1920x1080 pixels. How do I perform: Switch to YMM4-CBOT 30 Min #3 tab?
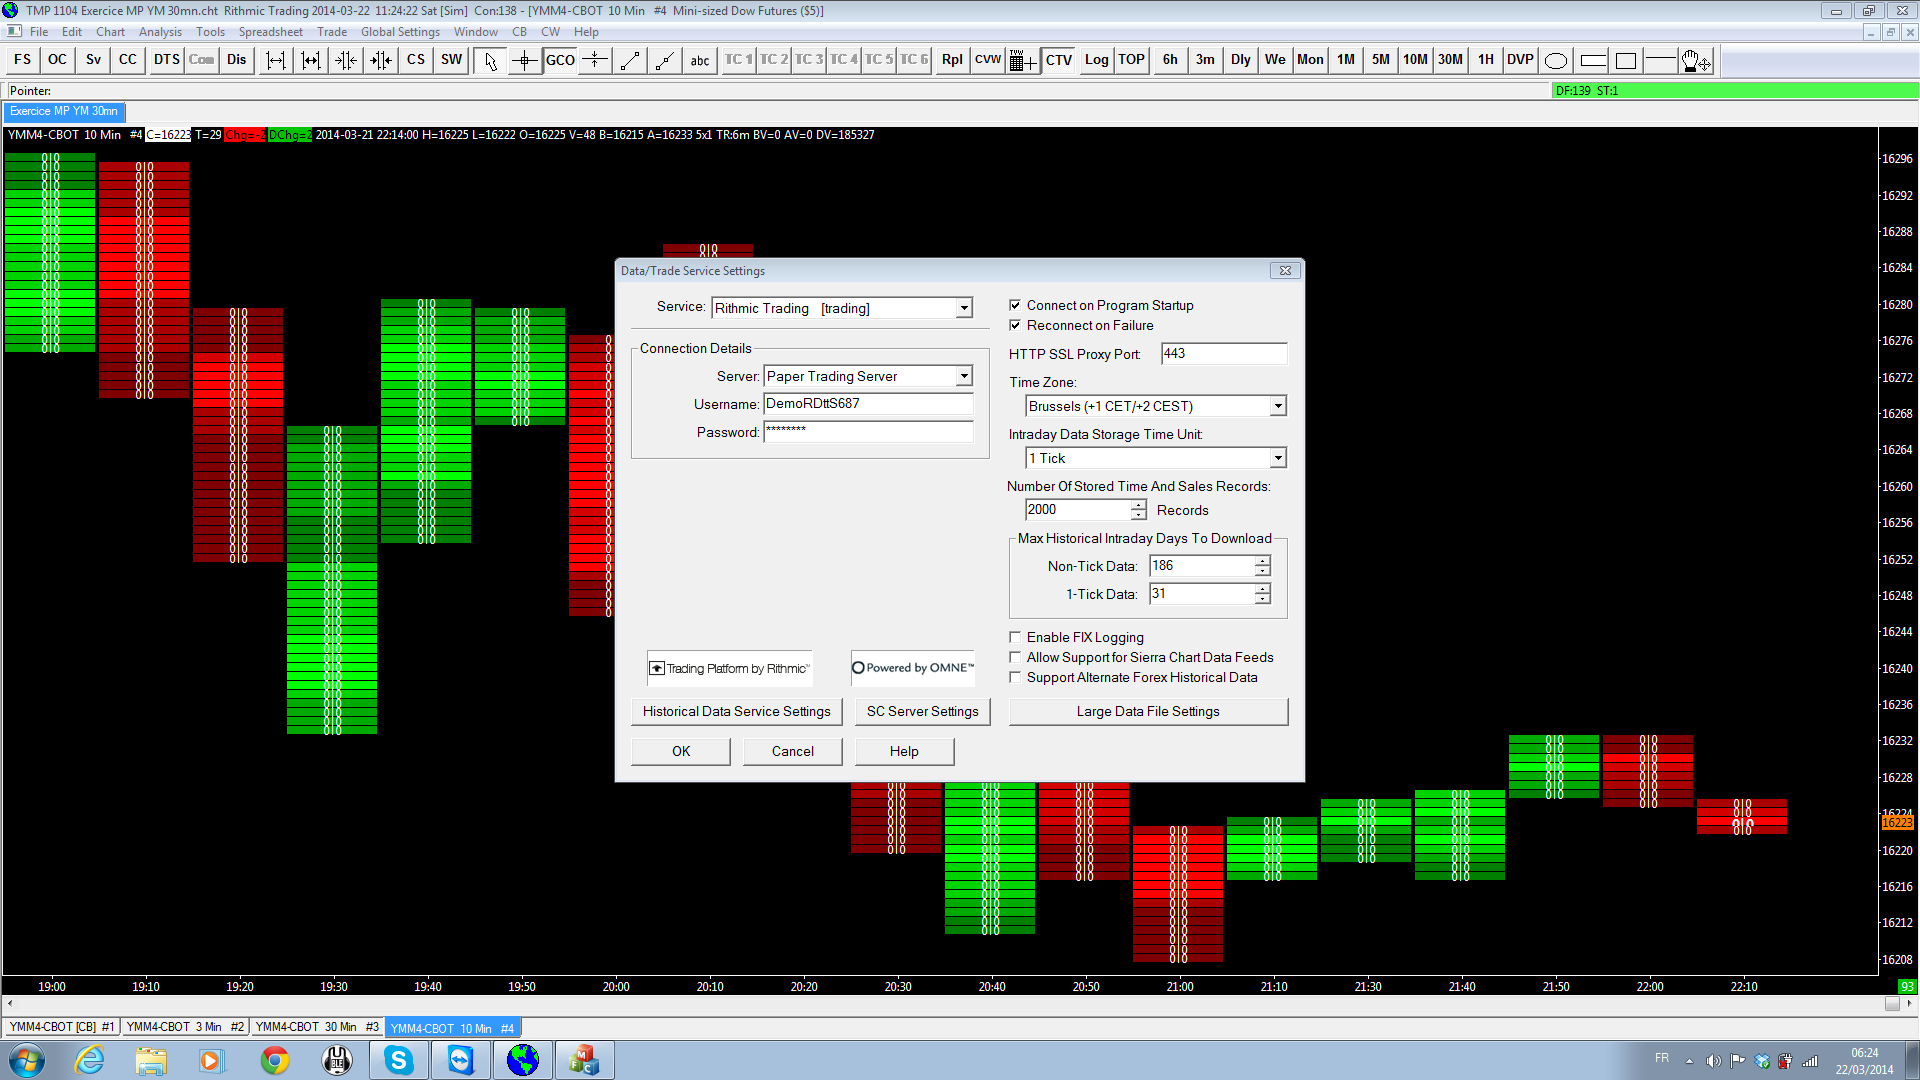coord(316,1027)
